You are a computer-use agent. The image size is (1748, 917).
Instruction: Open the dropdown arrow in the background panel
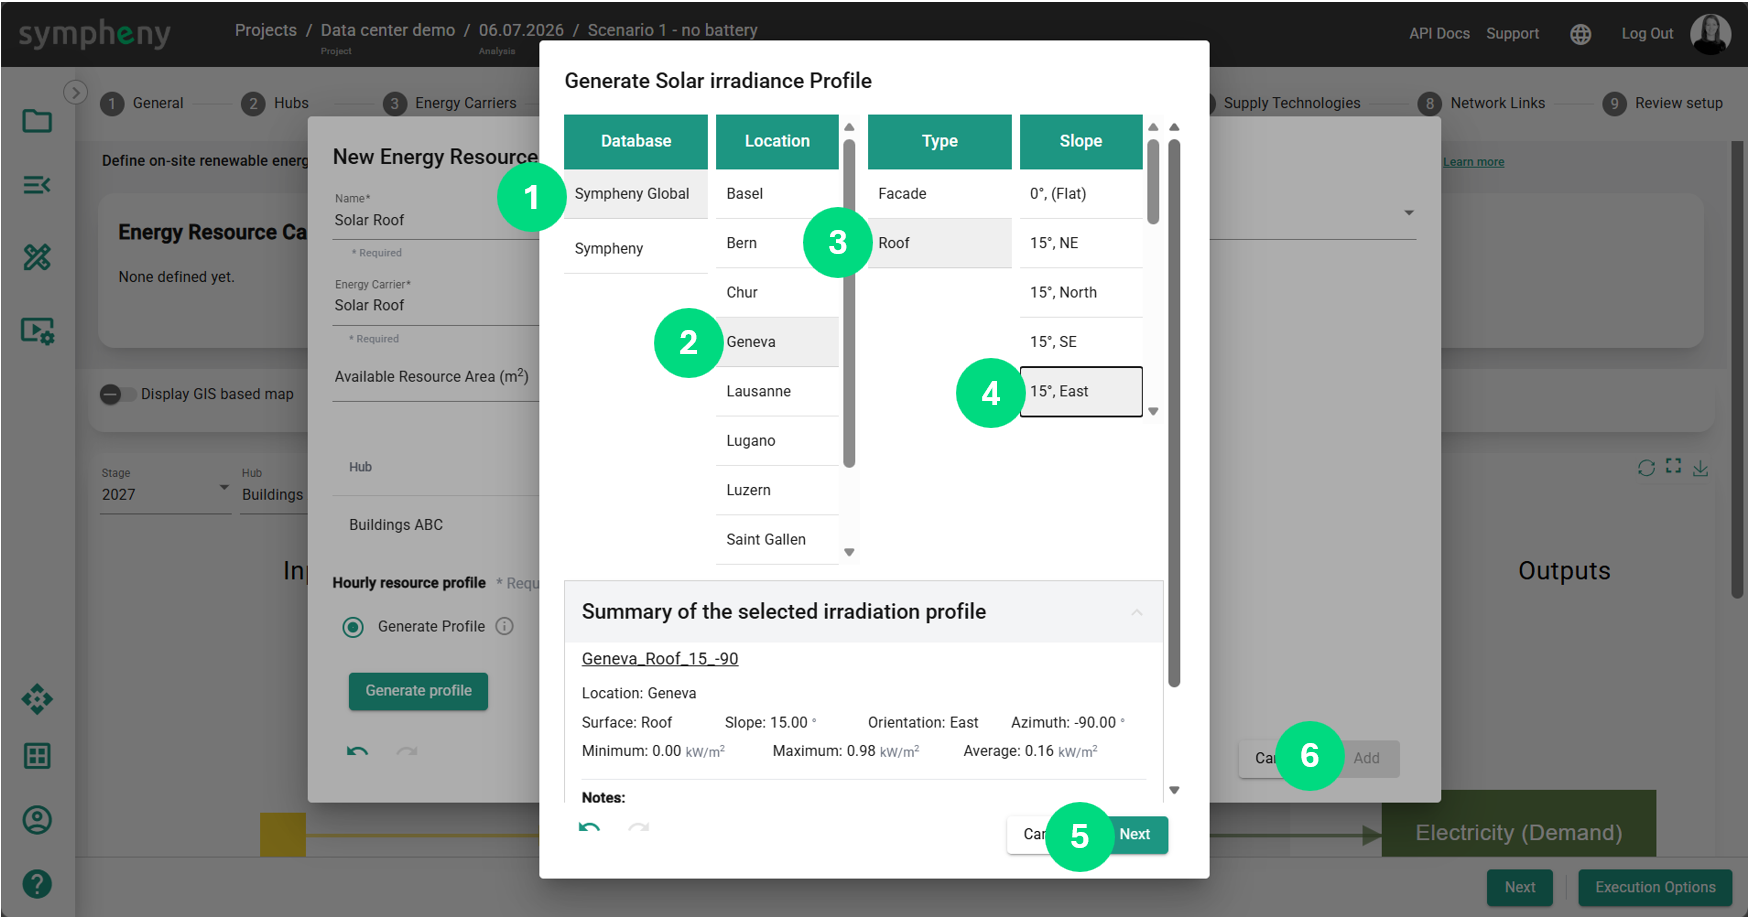[1409, 213]
